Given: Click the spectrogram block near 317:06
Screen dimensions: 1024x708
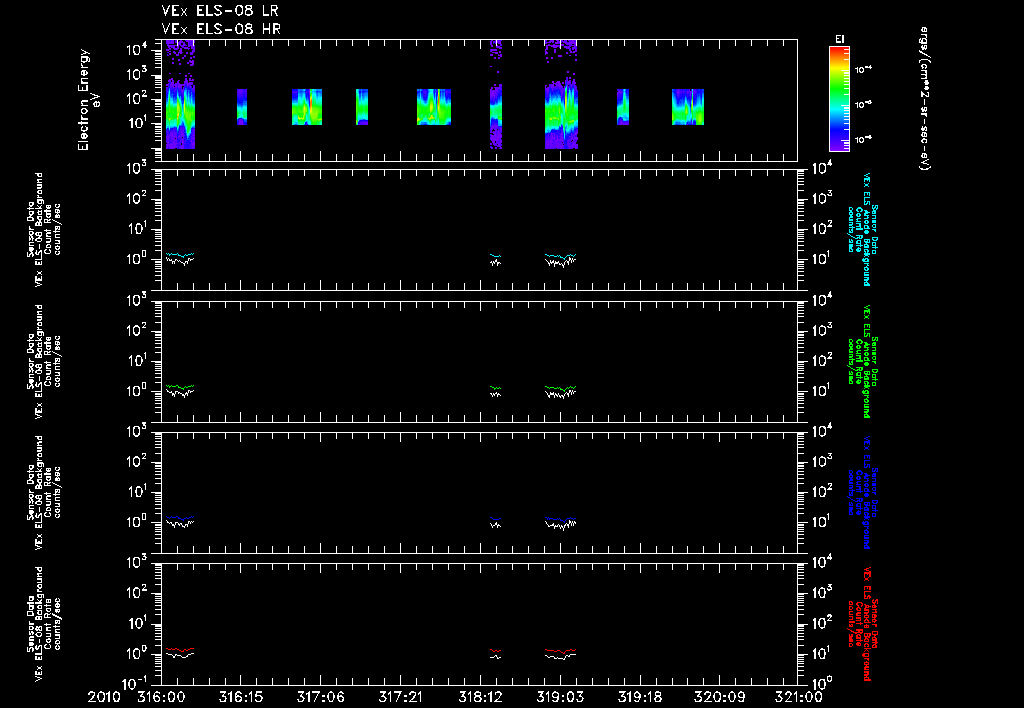Looking at the screenshot, I should point(307,106).
